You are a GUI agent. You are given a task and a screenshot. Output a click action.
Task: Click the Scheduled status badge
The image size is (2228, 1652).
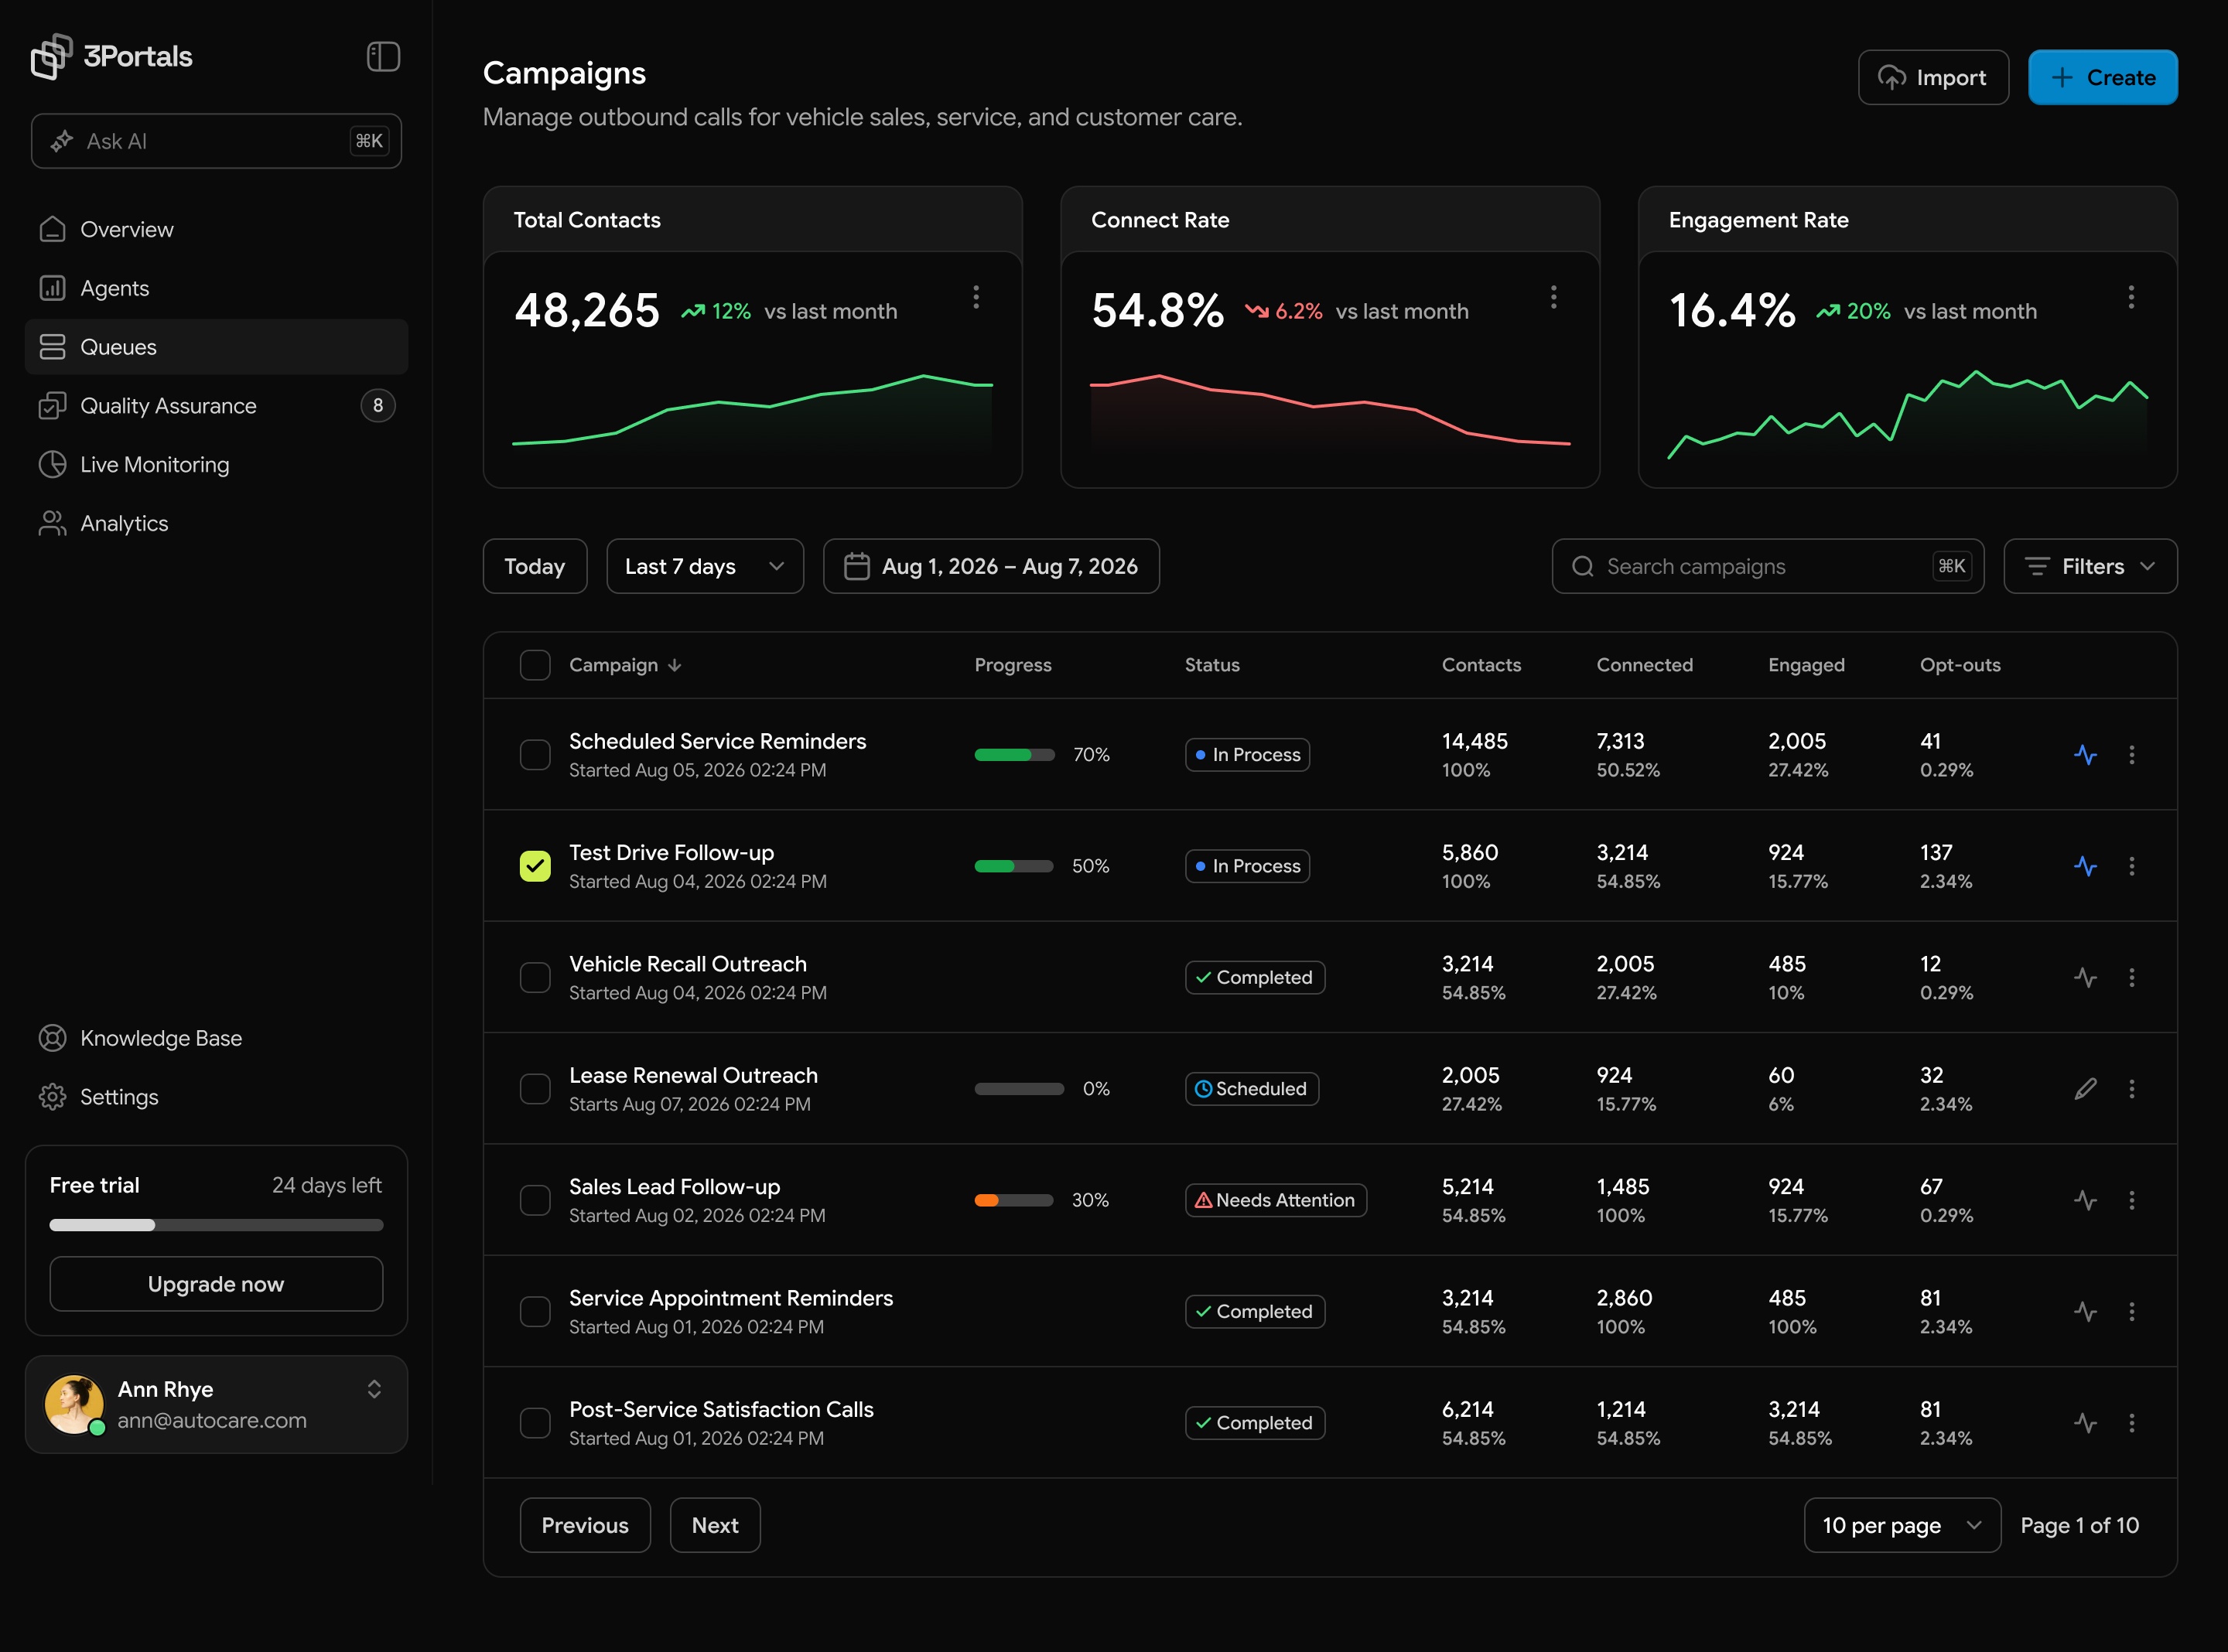pyautogui.click(x=1251, y=1089)
